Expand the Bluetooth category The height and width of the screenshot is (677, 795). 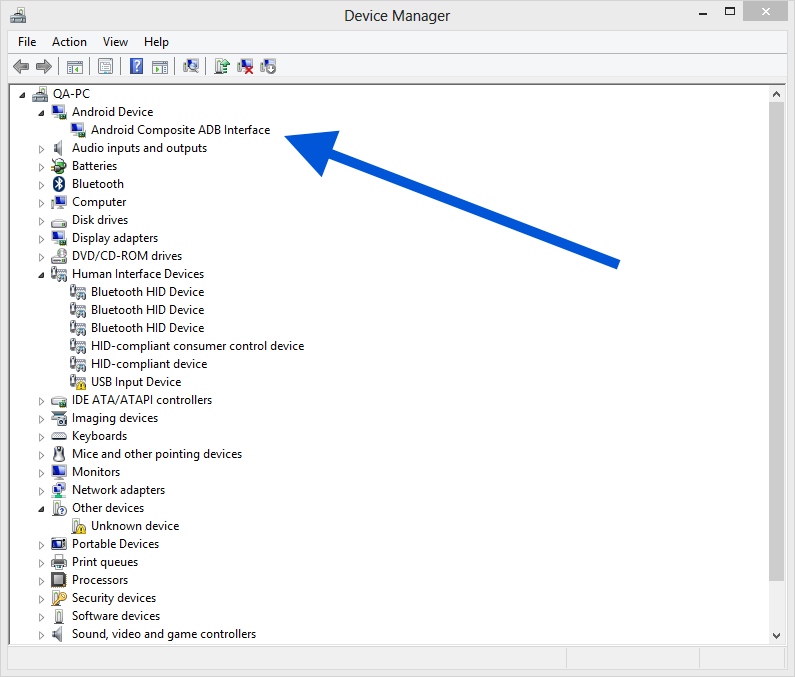coord(41,185)
